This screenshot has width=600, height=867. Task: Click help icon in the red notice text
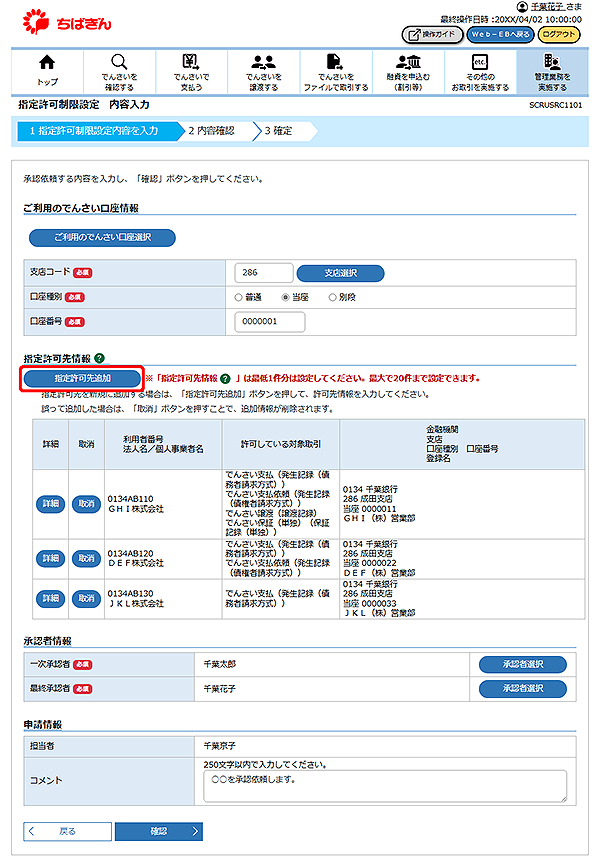(225, 379)
